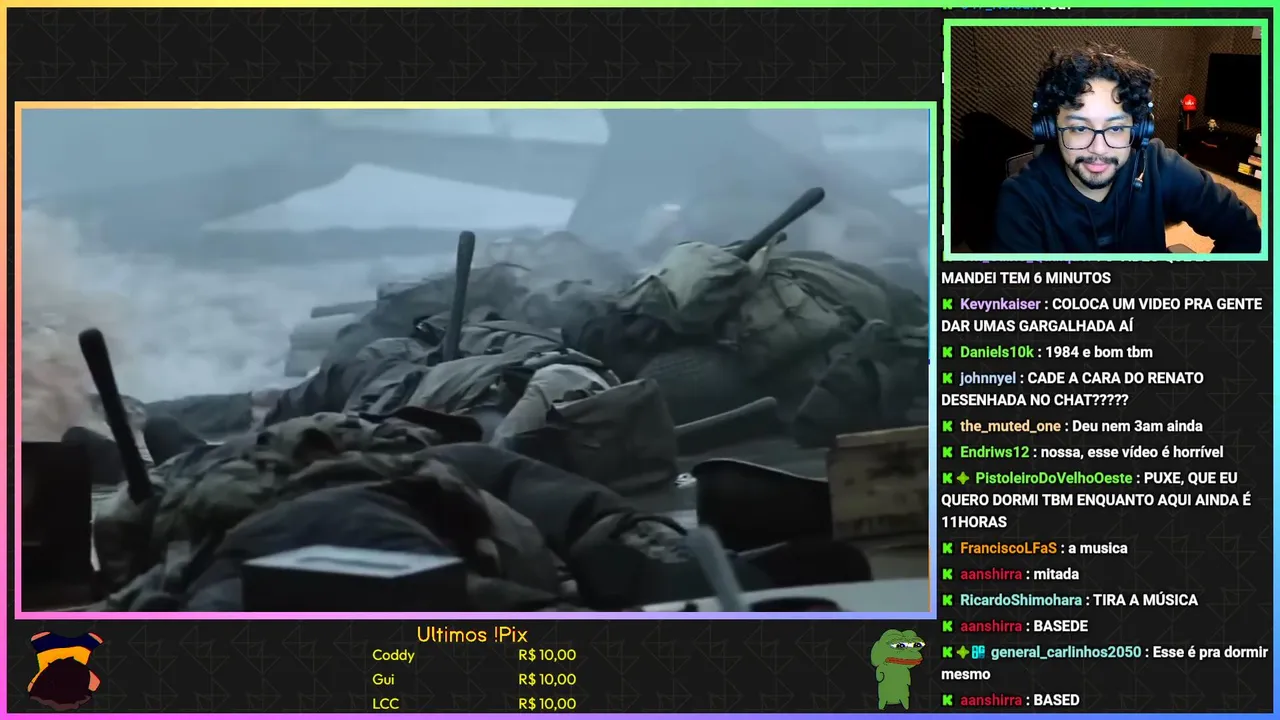Open general_carlinhos2050's username in chat

tap(1066, 652)
